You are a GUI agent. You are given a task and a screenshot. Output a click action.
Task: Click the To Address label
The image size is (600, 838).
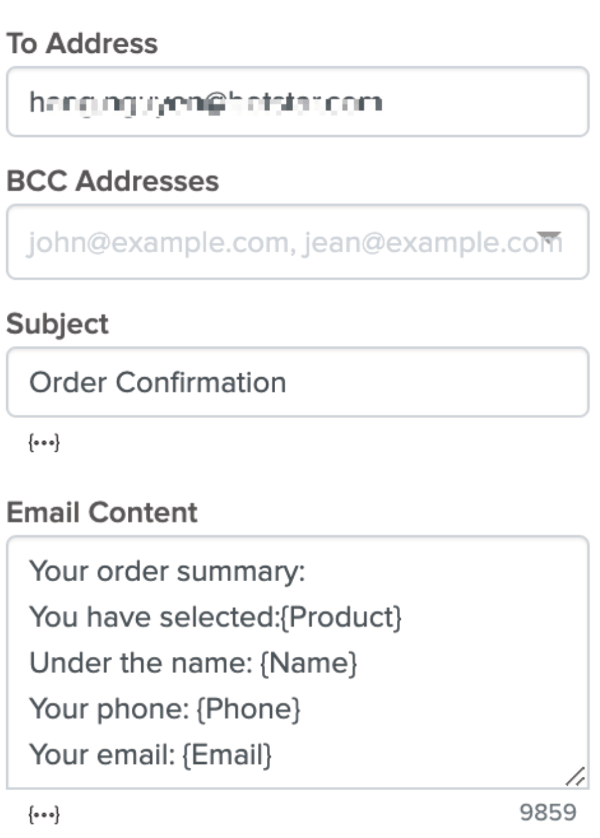pos(82,43)
